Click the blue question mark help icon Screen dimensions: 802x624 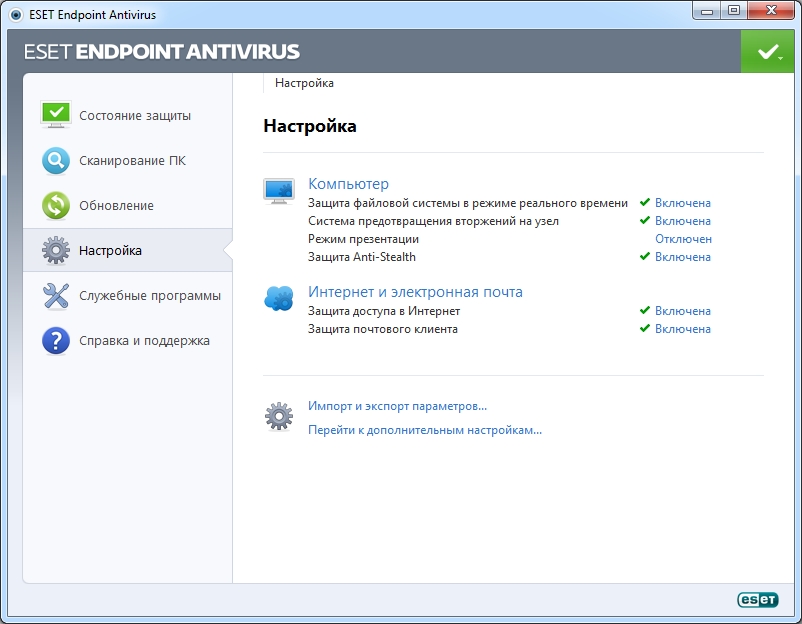[56, 341]
